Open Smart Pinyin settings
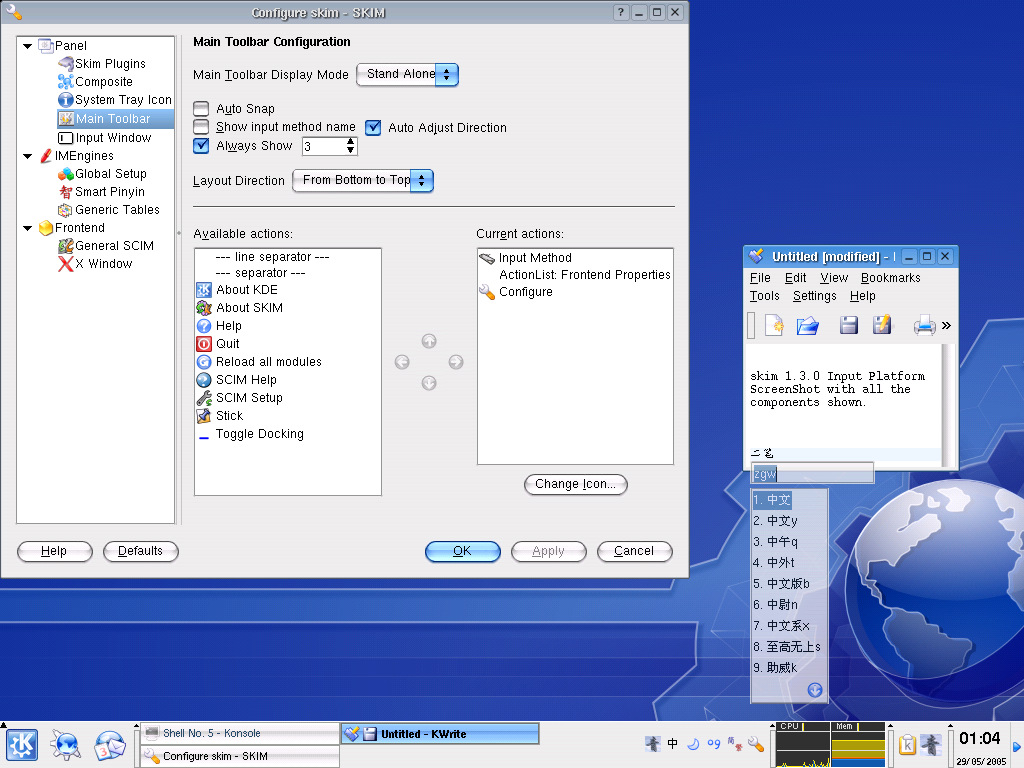Screen dimensions: 1024x768 101,192
